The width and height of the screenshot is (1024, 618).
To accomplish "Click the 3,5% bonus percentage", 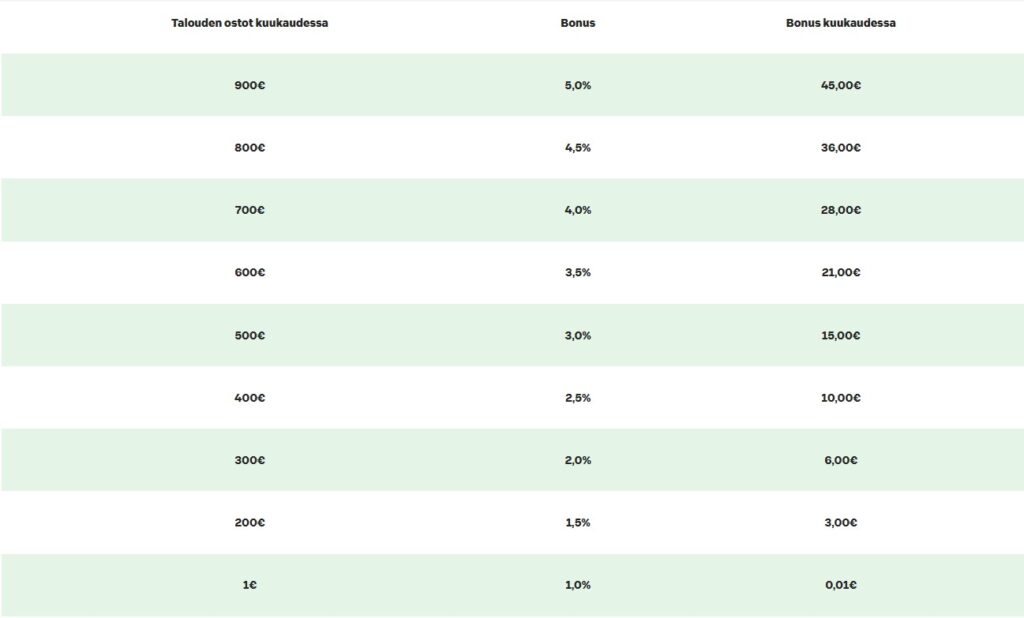I will click(578, 272).
